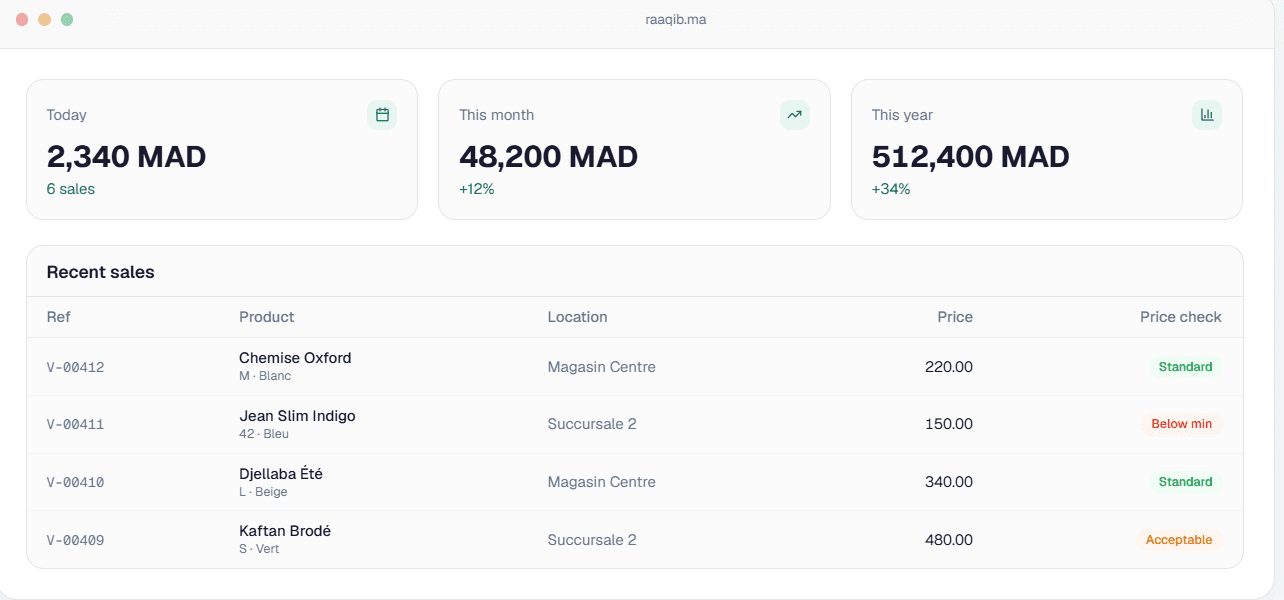Select the Djellaba Été product name
Screen dimensions: 1284x600
point(281,473)
